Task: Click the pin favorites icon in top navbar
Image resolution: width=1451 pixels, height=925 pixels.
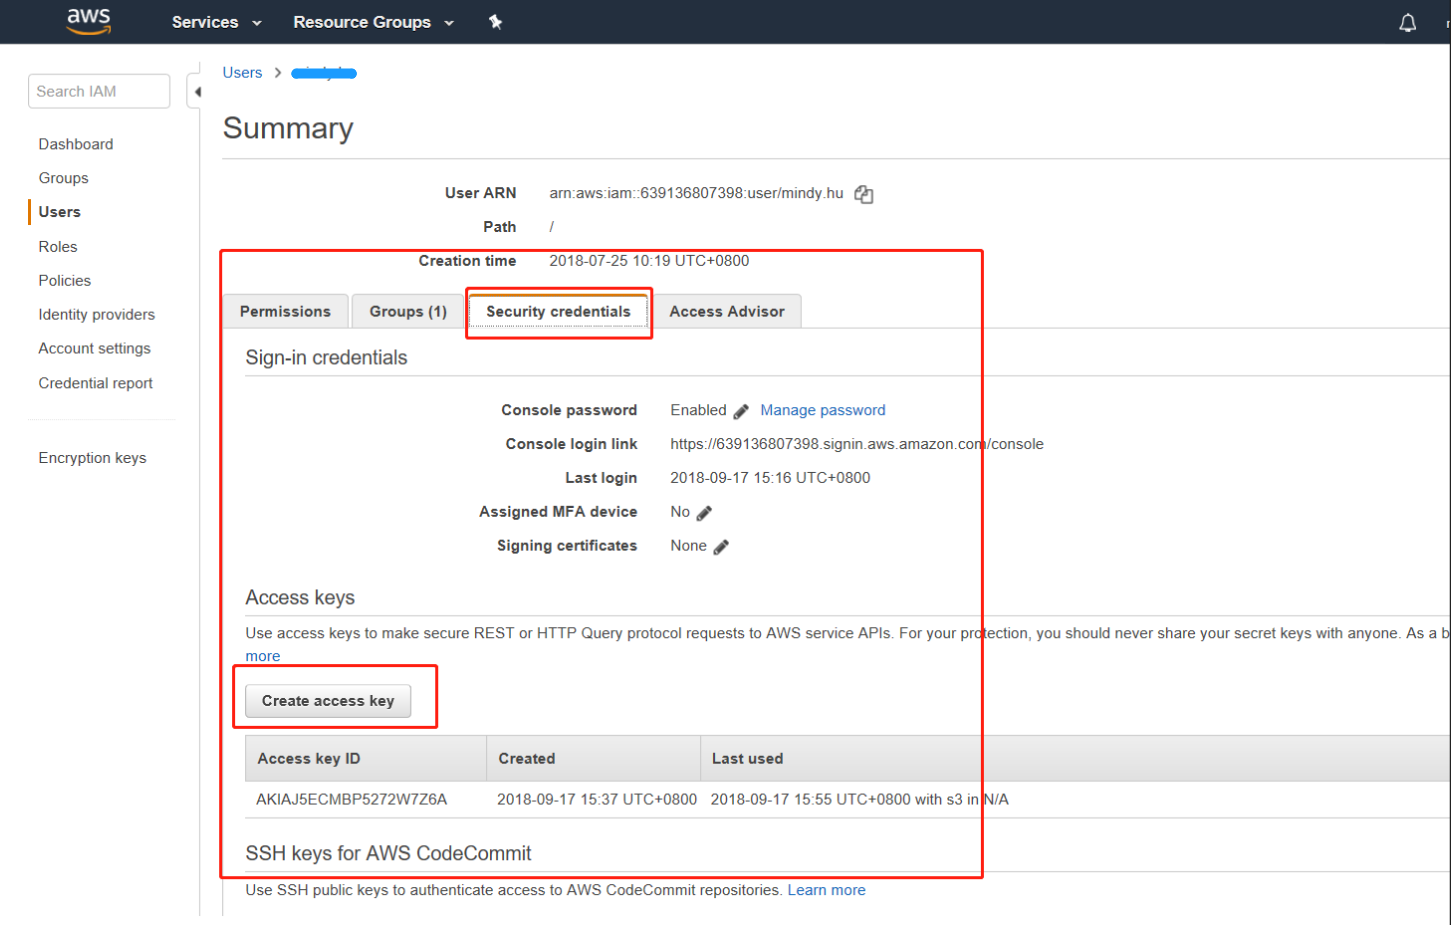Action: 495,21
